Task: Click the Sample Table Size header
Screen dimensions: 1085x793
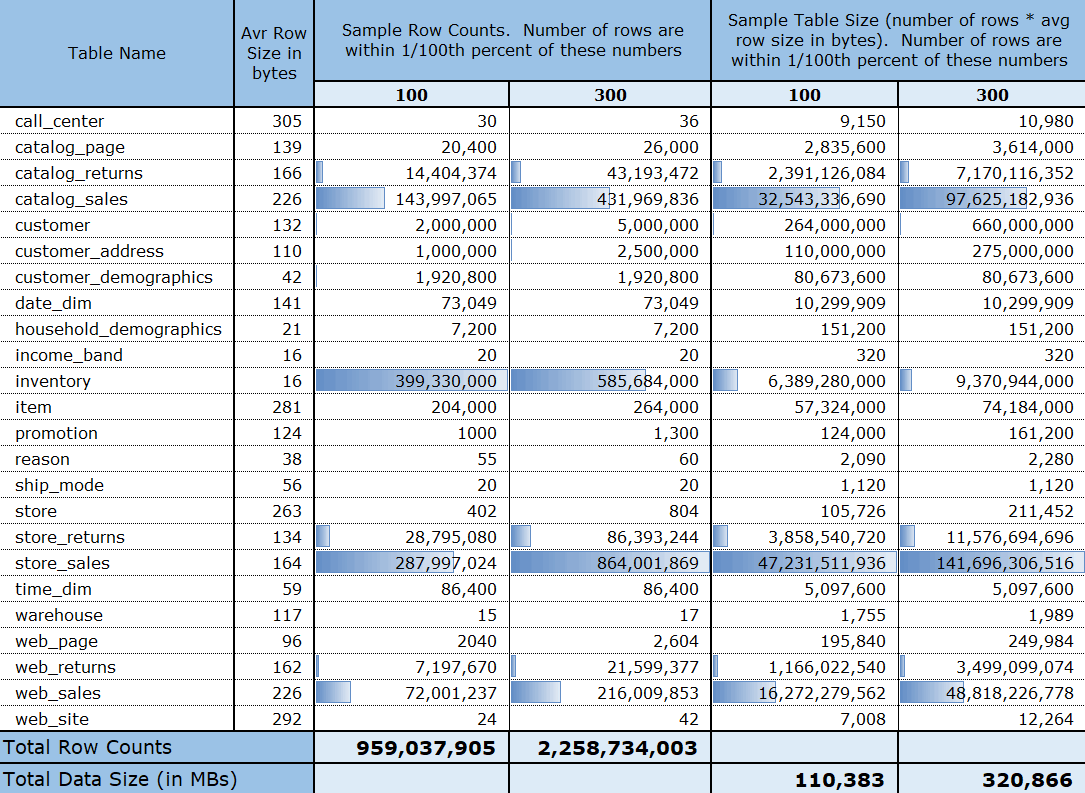Action: (897, 42)
